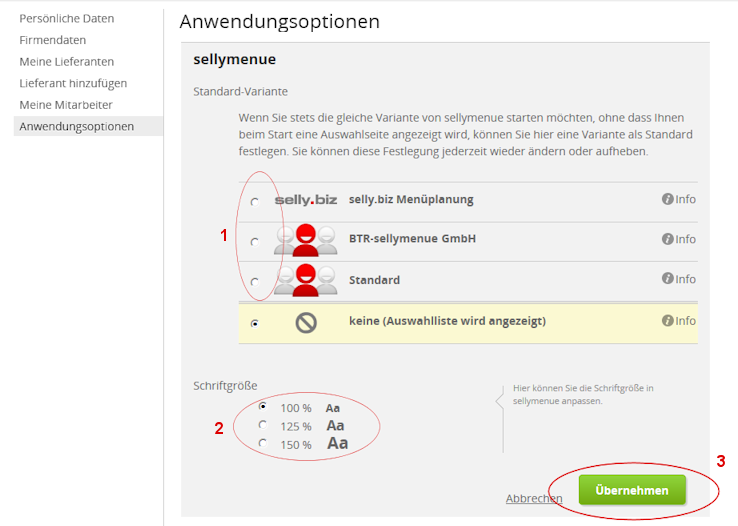Viewport: 738px width, 526px height.
Task: Open Firmendaten in the sidebar
Action: pyautogui.click(x=52, y=40)
